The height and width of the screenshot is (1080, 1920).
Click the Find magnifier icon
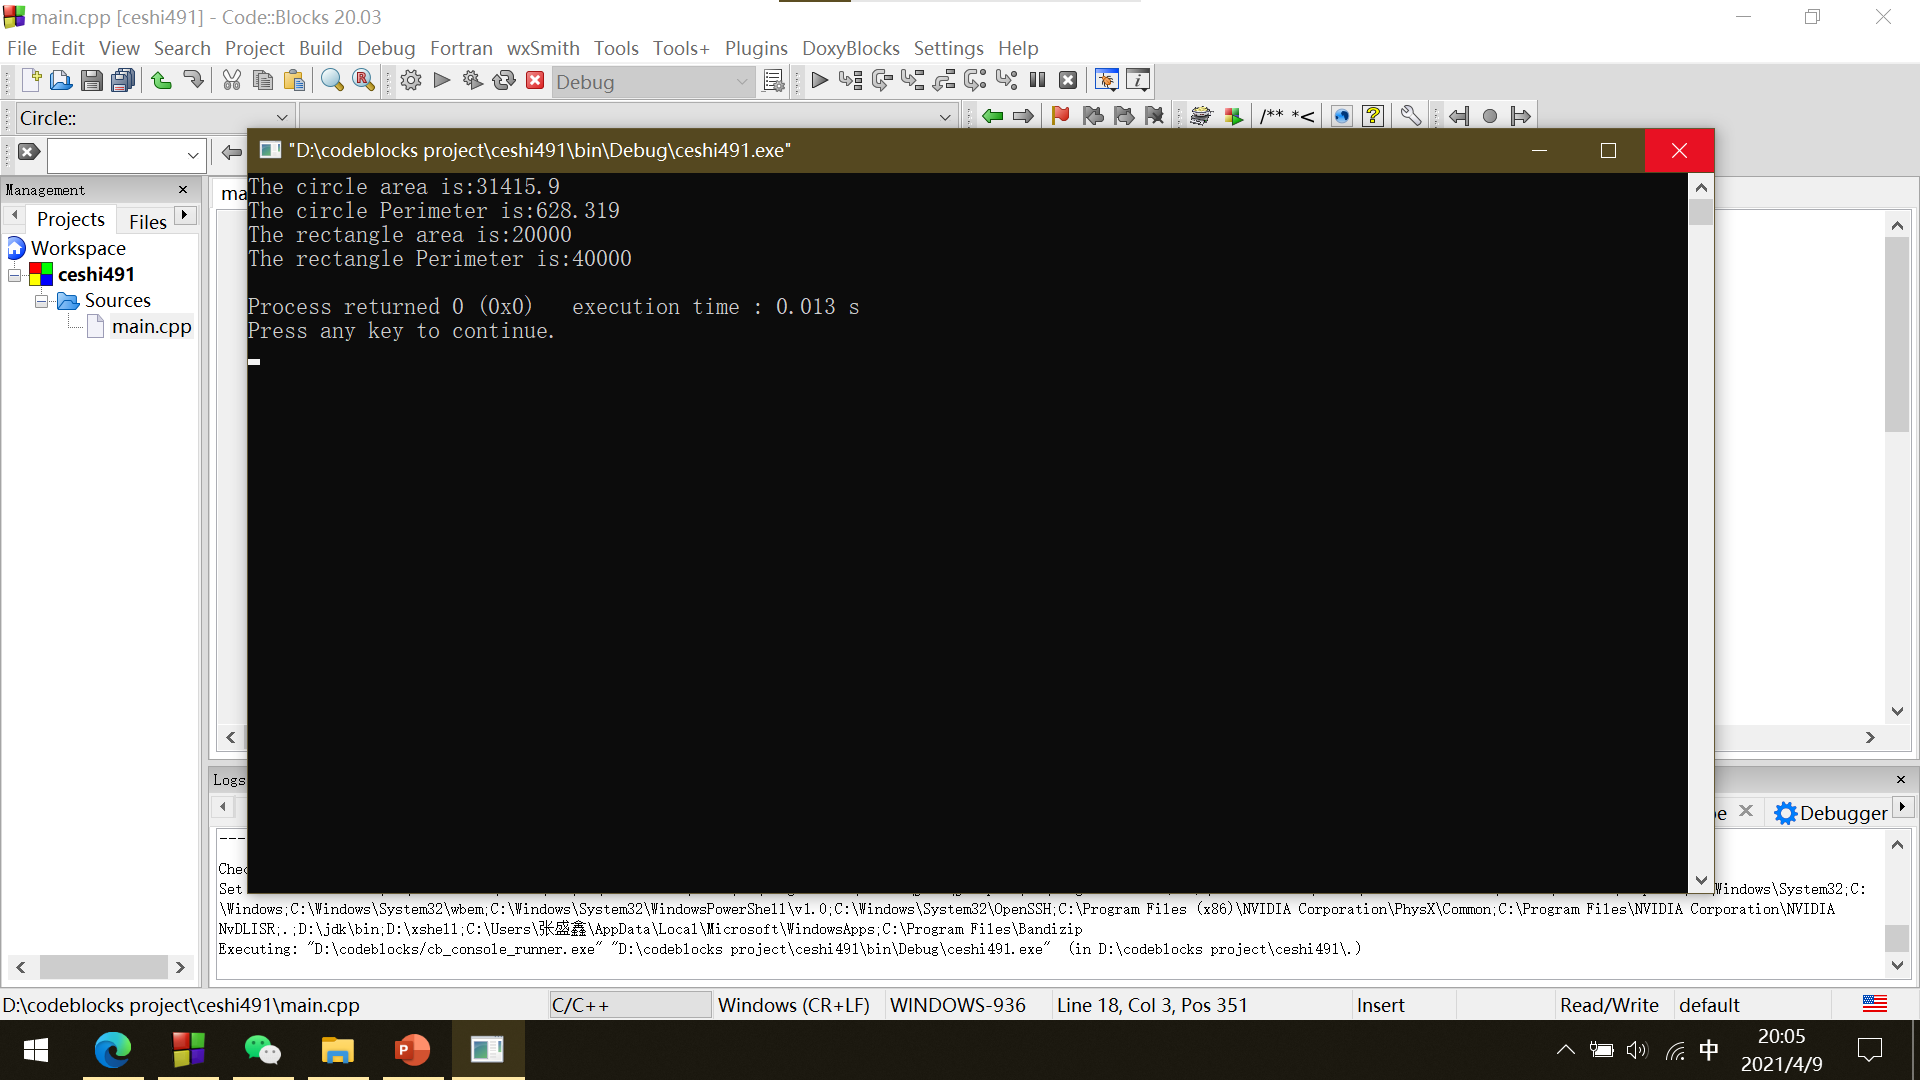(332, 81)
